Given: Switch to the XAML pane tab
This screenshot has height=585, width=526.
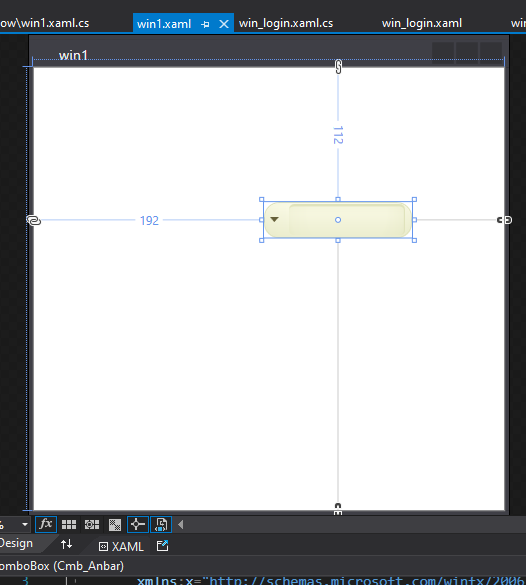Looking at the screenshot, I should tap(122, 547).
